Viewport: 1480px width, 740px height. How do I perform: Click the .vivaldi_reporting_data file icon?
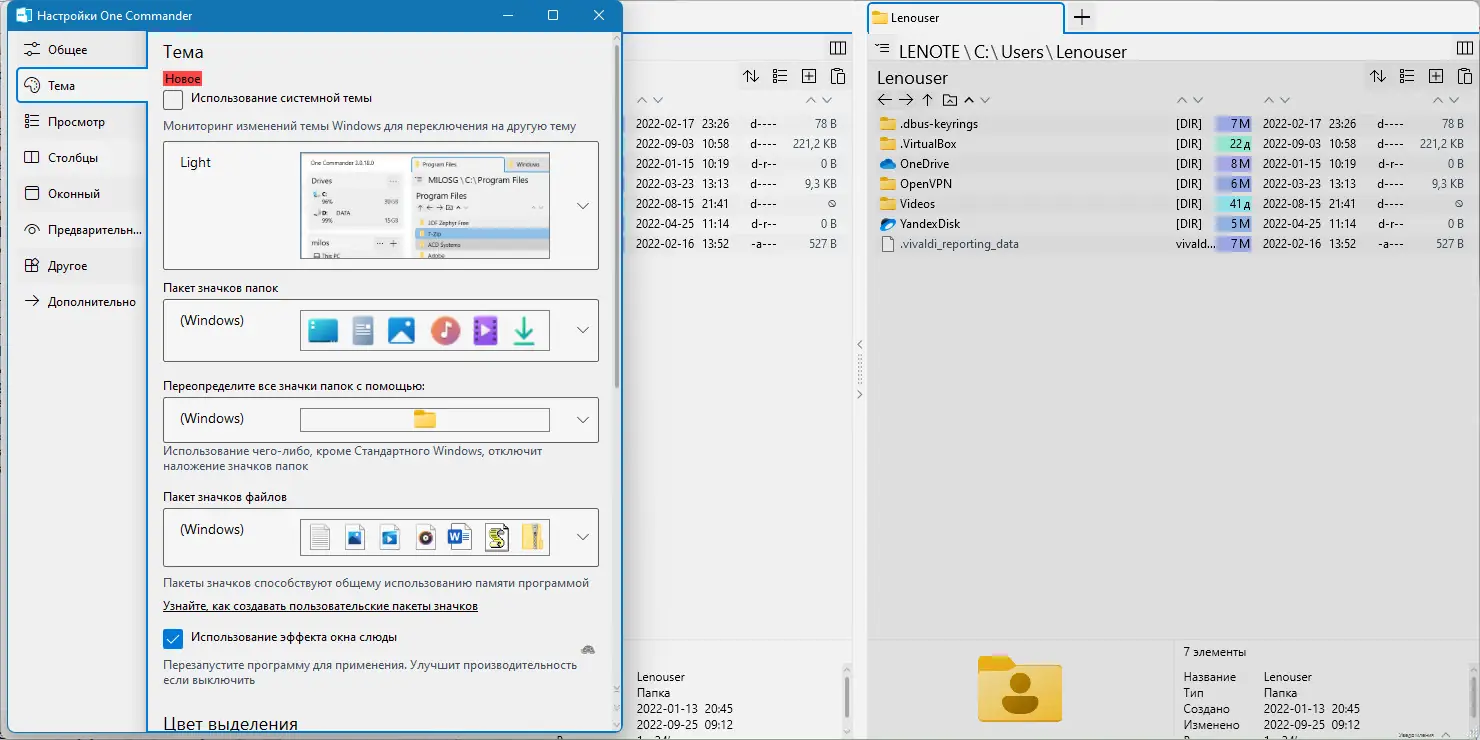(888, 244)
